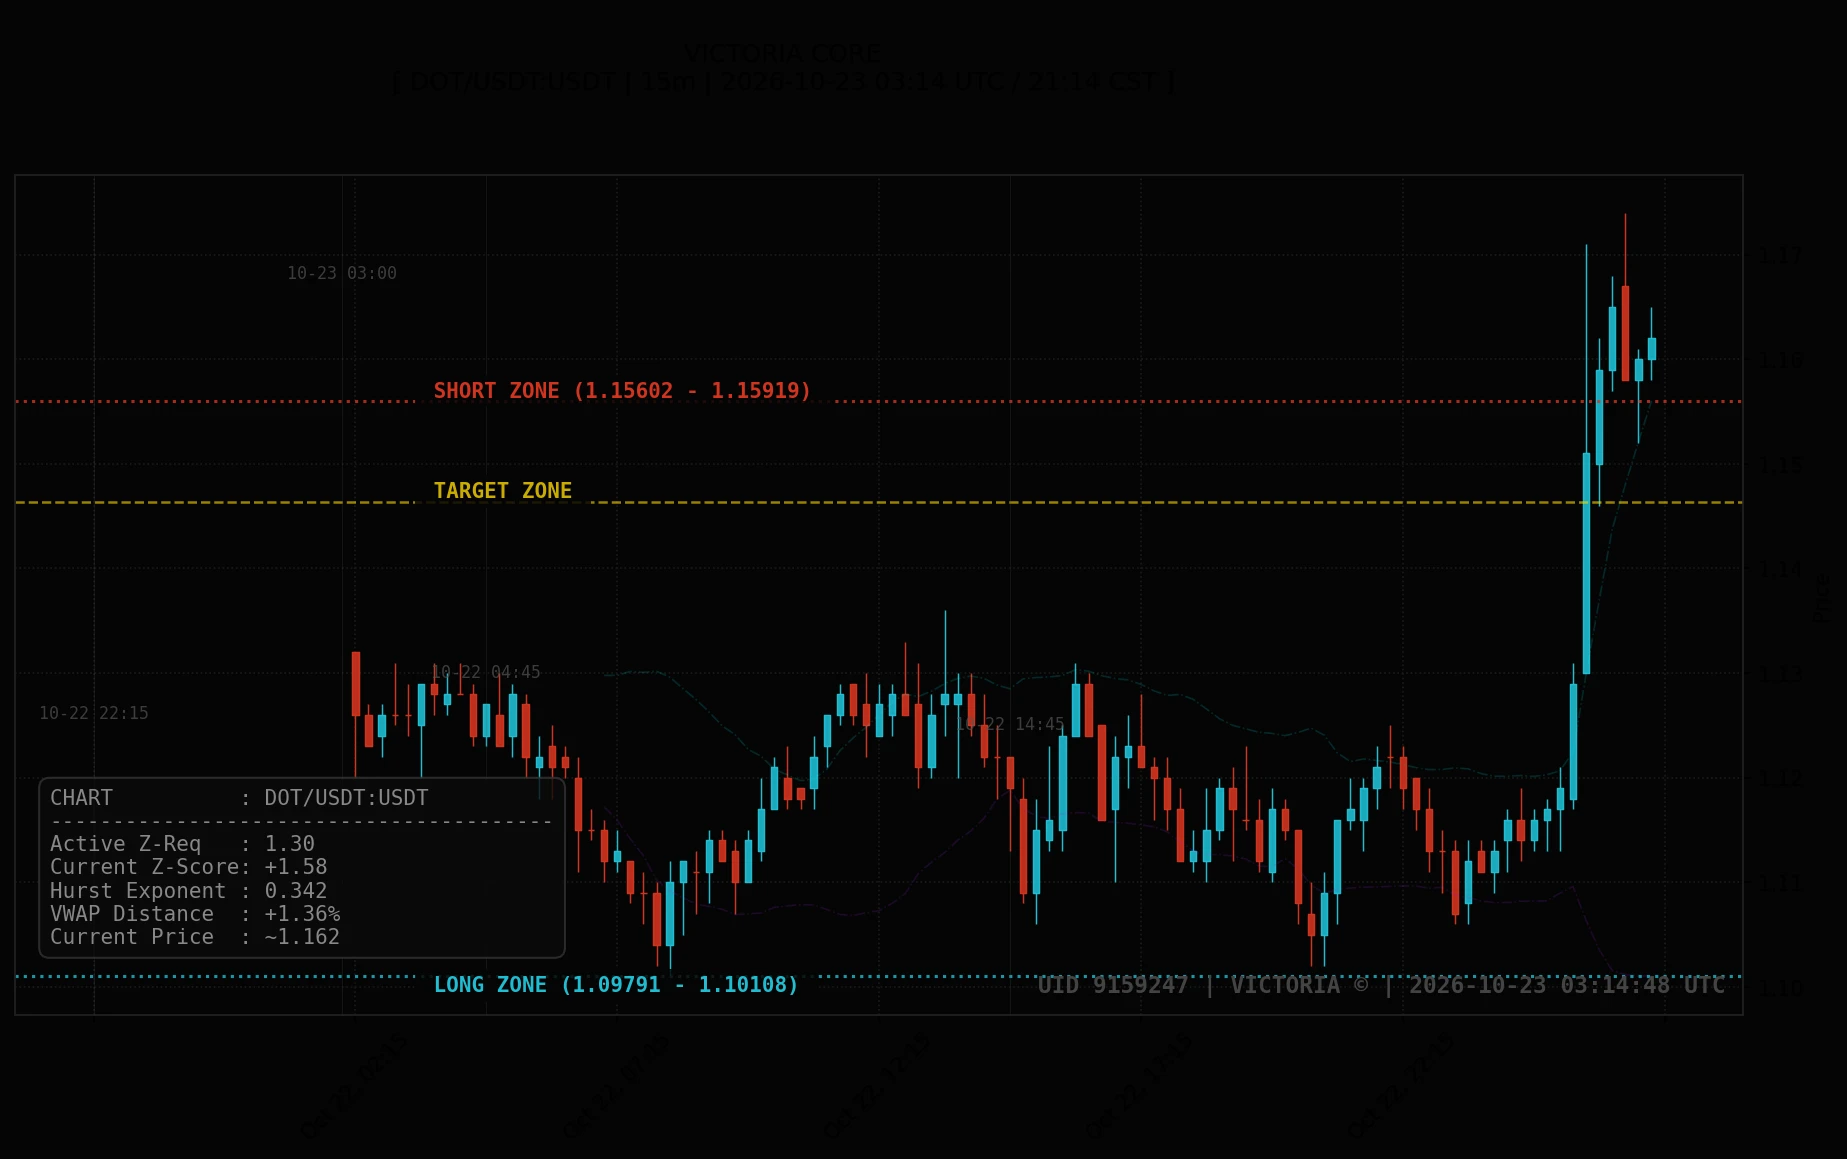This screenshot has height=1159, width=1847.
Task: Click the yellow TARGET ZONE label
Action: [x=503, y=491]
